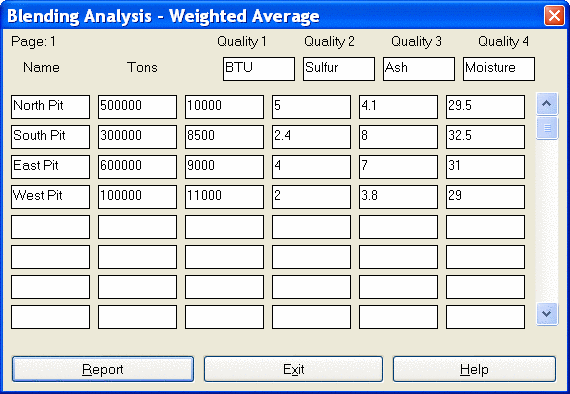Select South Pit sulfur value 2.4
Image resolution: width=570 pixels, height=394 pixels.
pyautogui.click(x=311, y=137)
